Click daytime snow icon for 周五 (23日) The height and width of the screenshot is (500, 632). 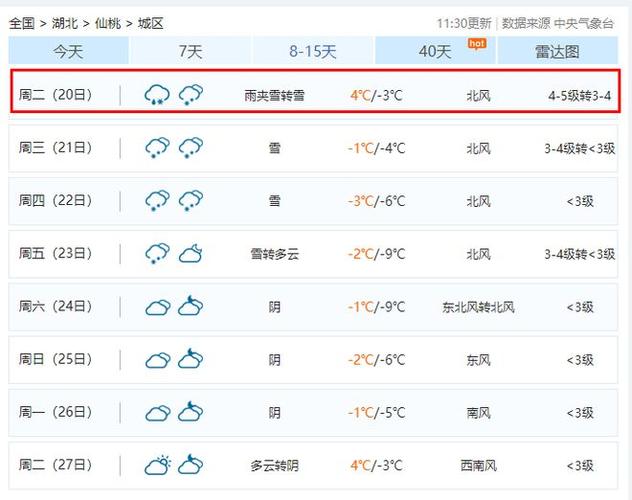pos(157,253)
